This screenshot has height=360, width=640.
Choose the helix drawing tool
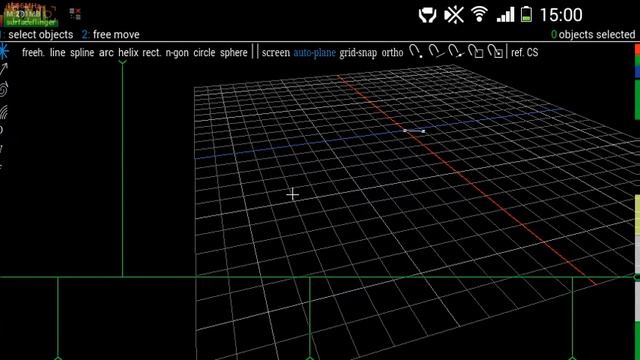point(128,53)
